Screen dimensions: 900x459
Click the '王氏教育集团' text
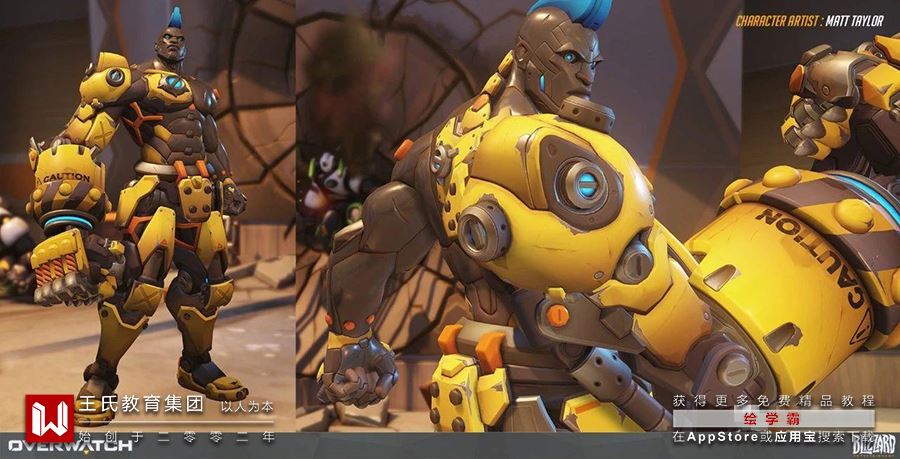click(141, 405)
